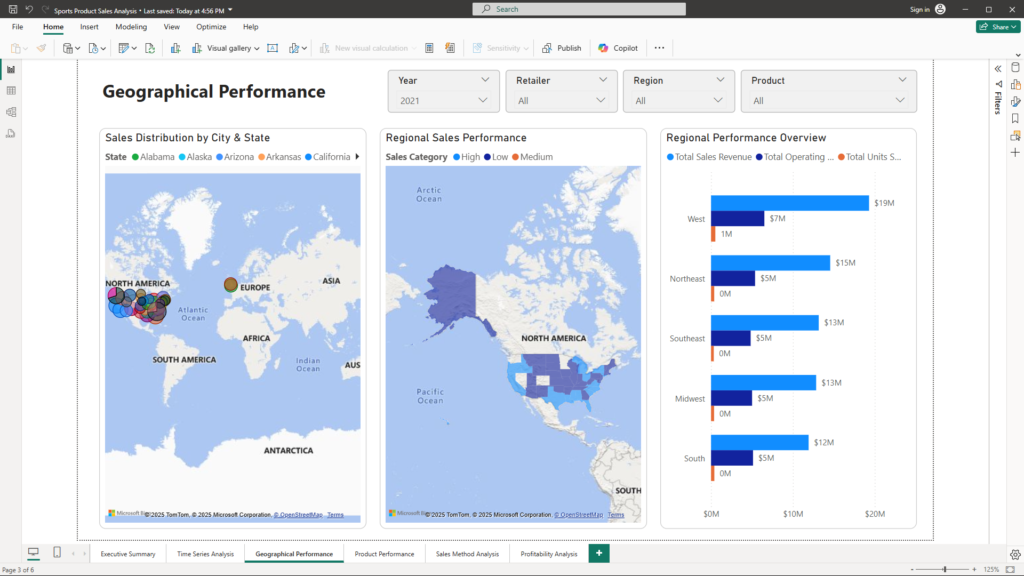Click the Save icon in title bar

[13, 9]
